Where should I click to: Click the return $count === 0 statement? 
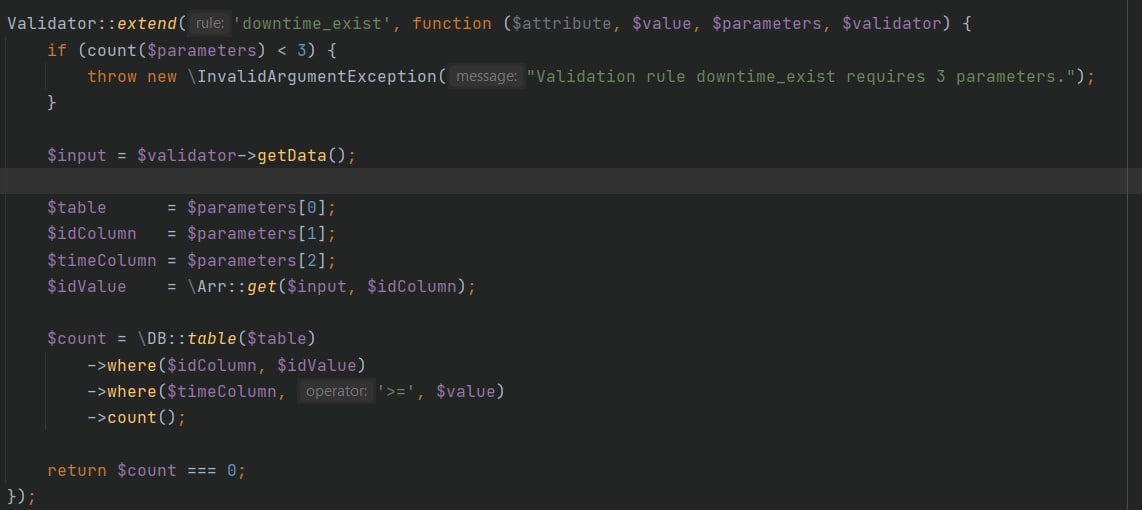[146, 470]
